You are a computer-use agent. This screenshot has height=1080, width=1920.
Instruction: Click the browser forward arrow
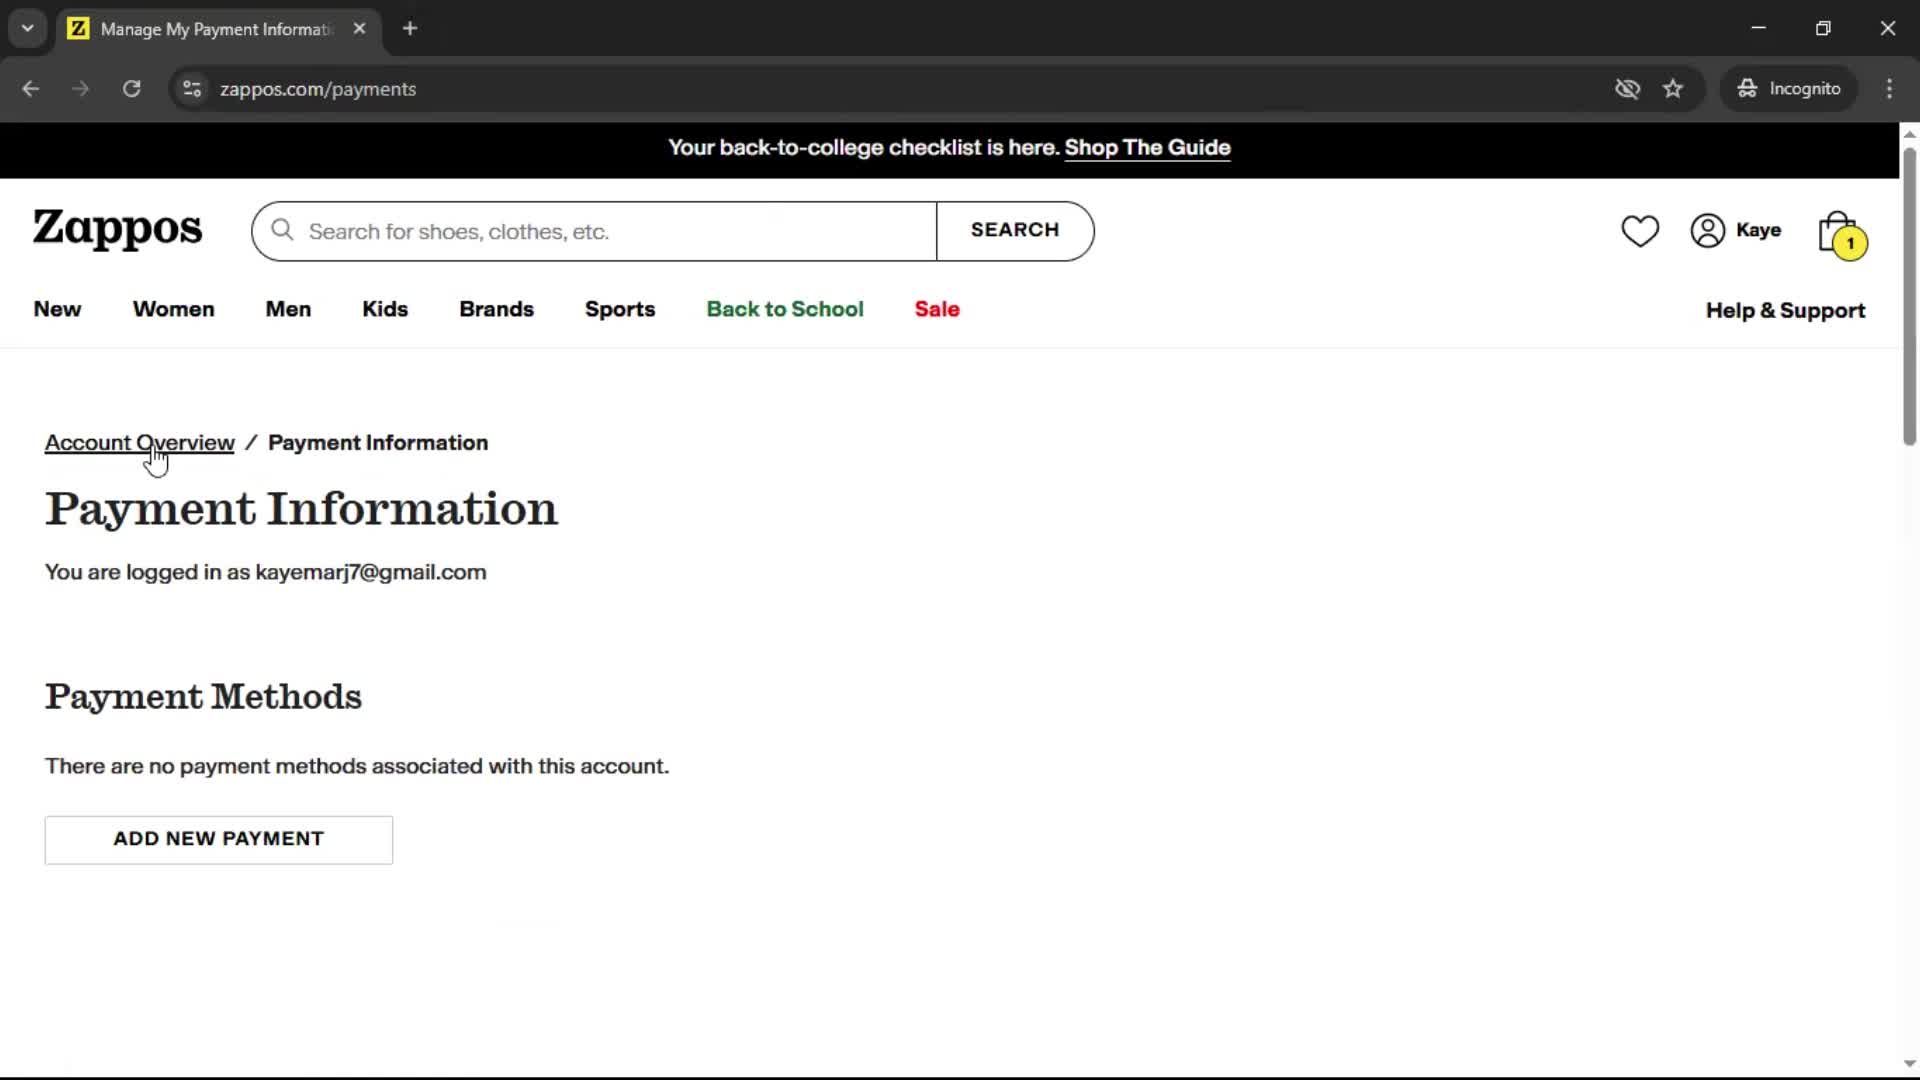click(x=80, y=89)
